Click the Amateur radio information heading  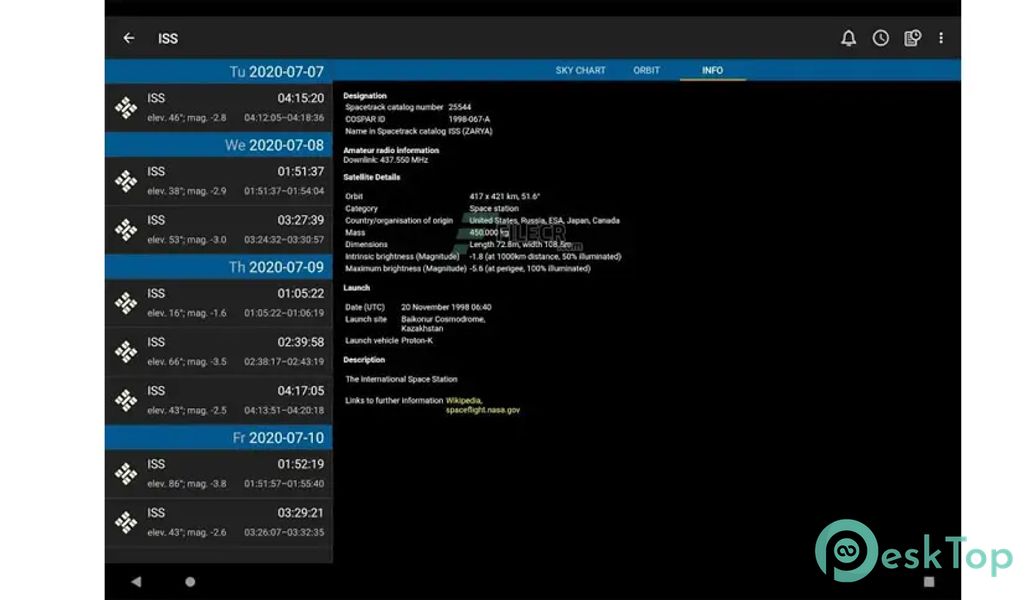click(391, 150)
